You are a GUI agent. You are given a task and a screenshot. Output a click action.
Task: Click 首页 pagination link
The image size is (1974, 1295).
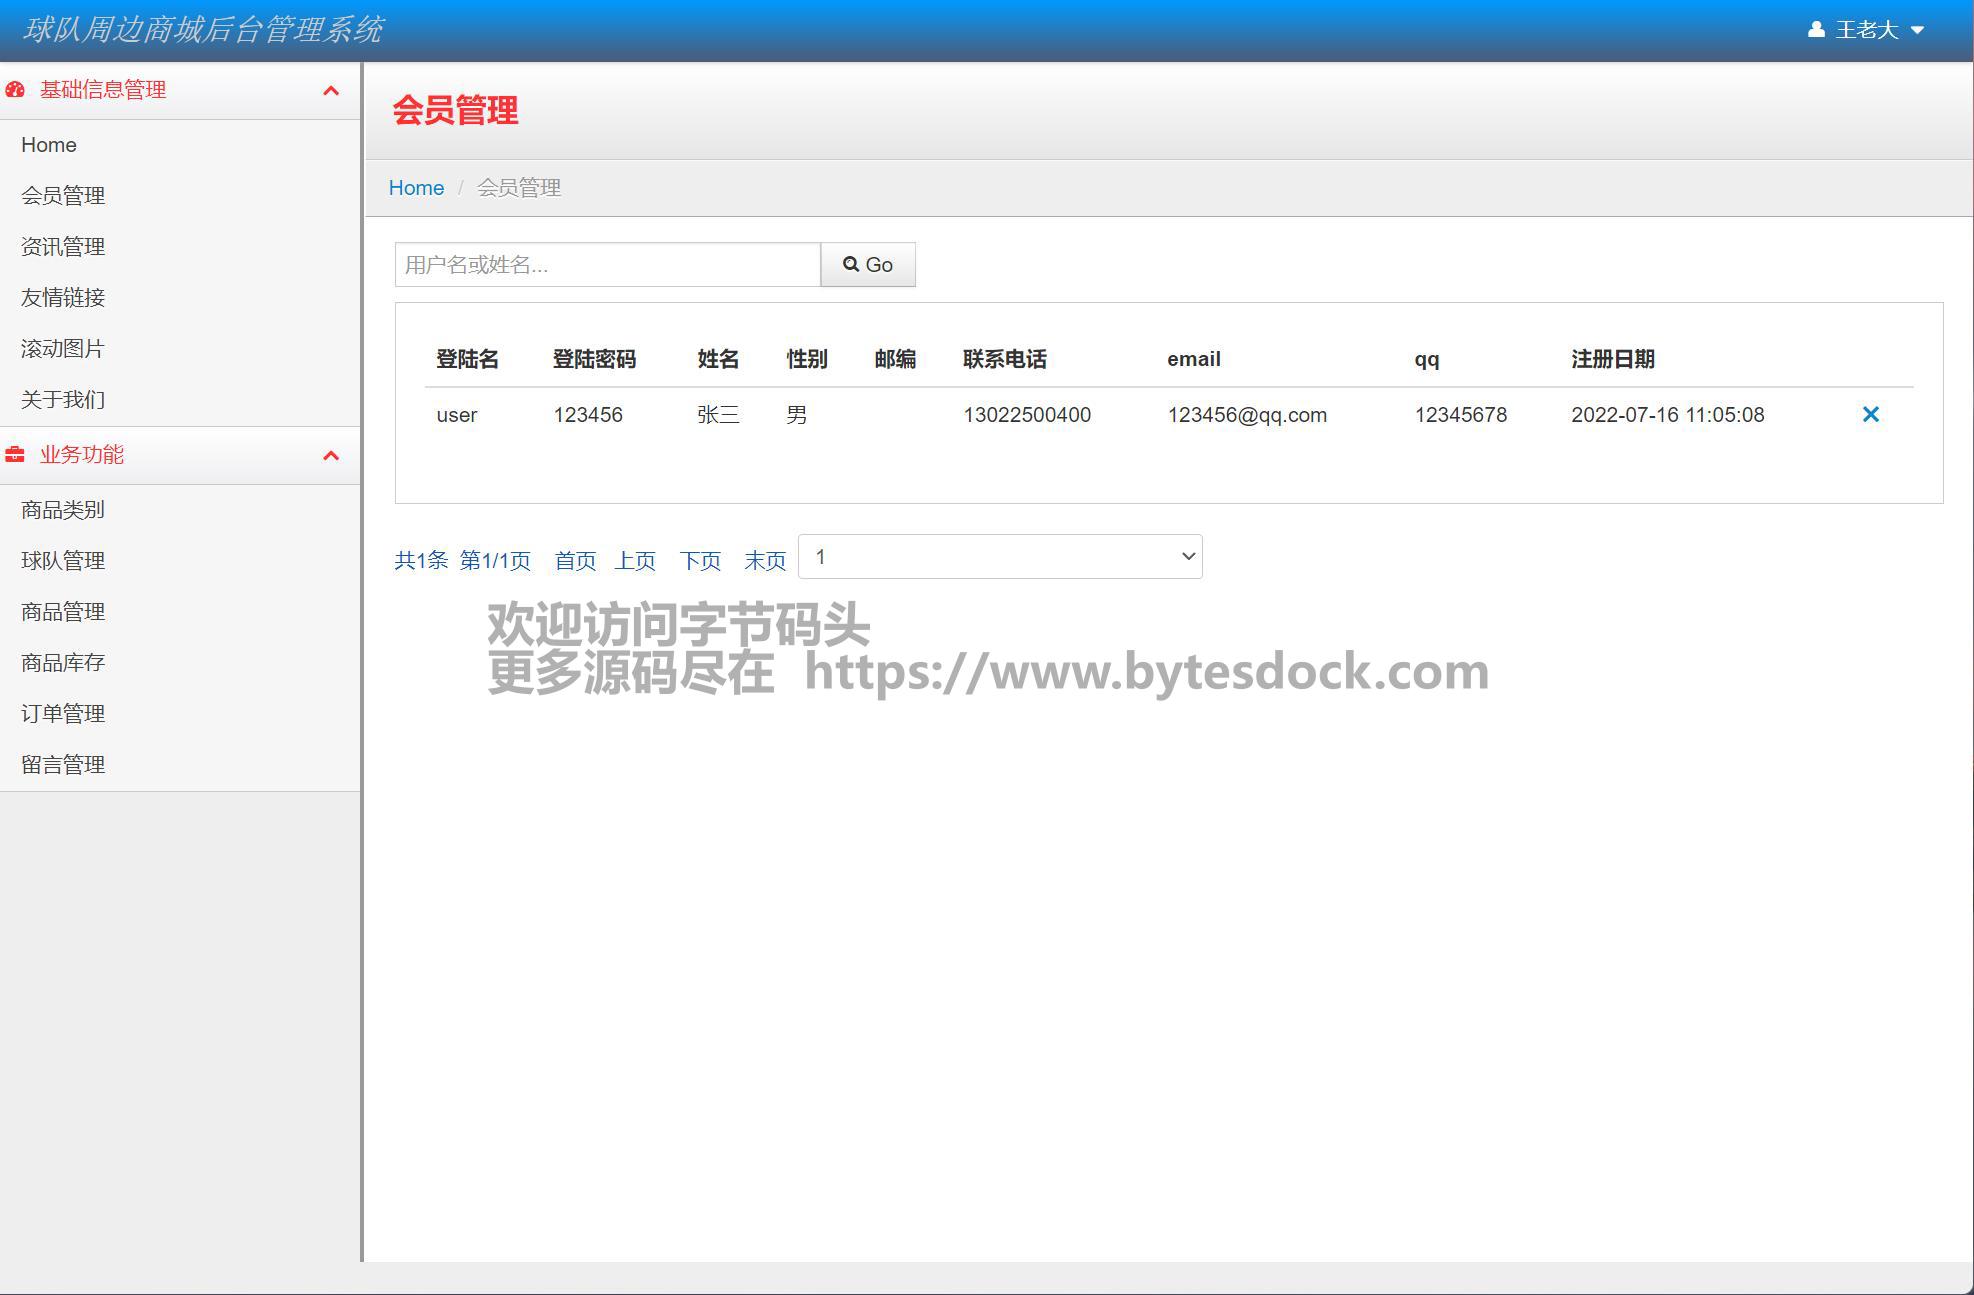[x=575, y=561]
